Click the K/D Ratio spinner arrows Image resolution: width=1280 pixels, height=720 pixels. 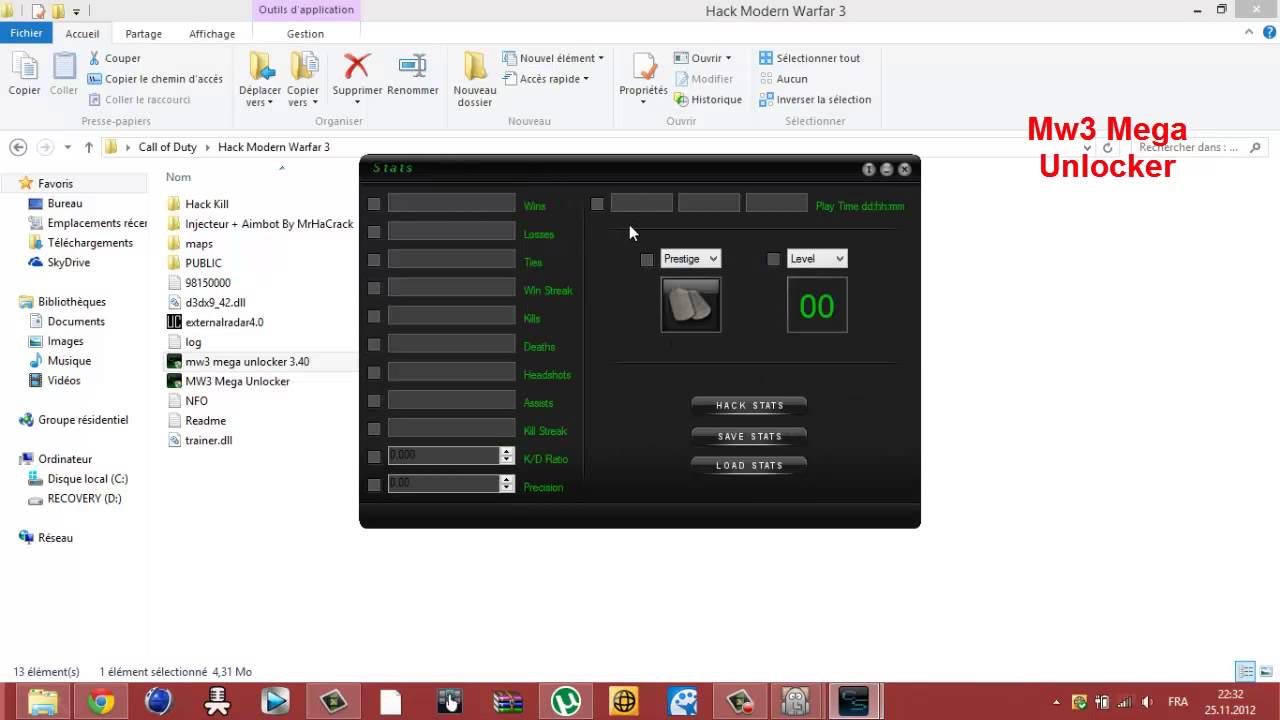pos(507,455)
